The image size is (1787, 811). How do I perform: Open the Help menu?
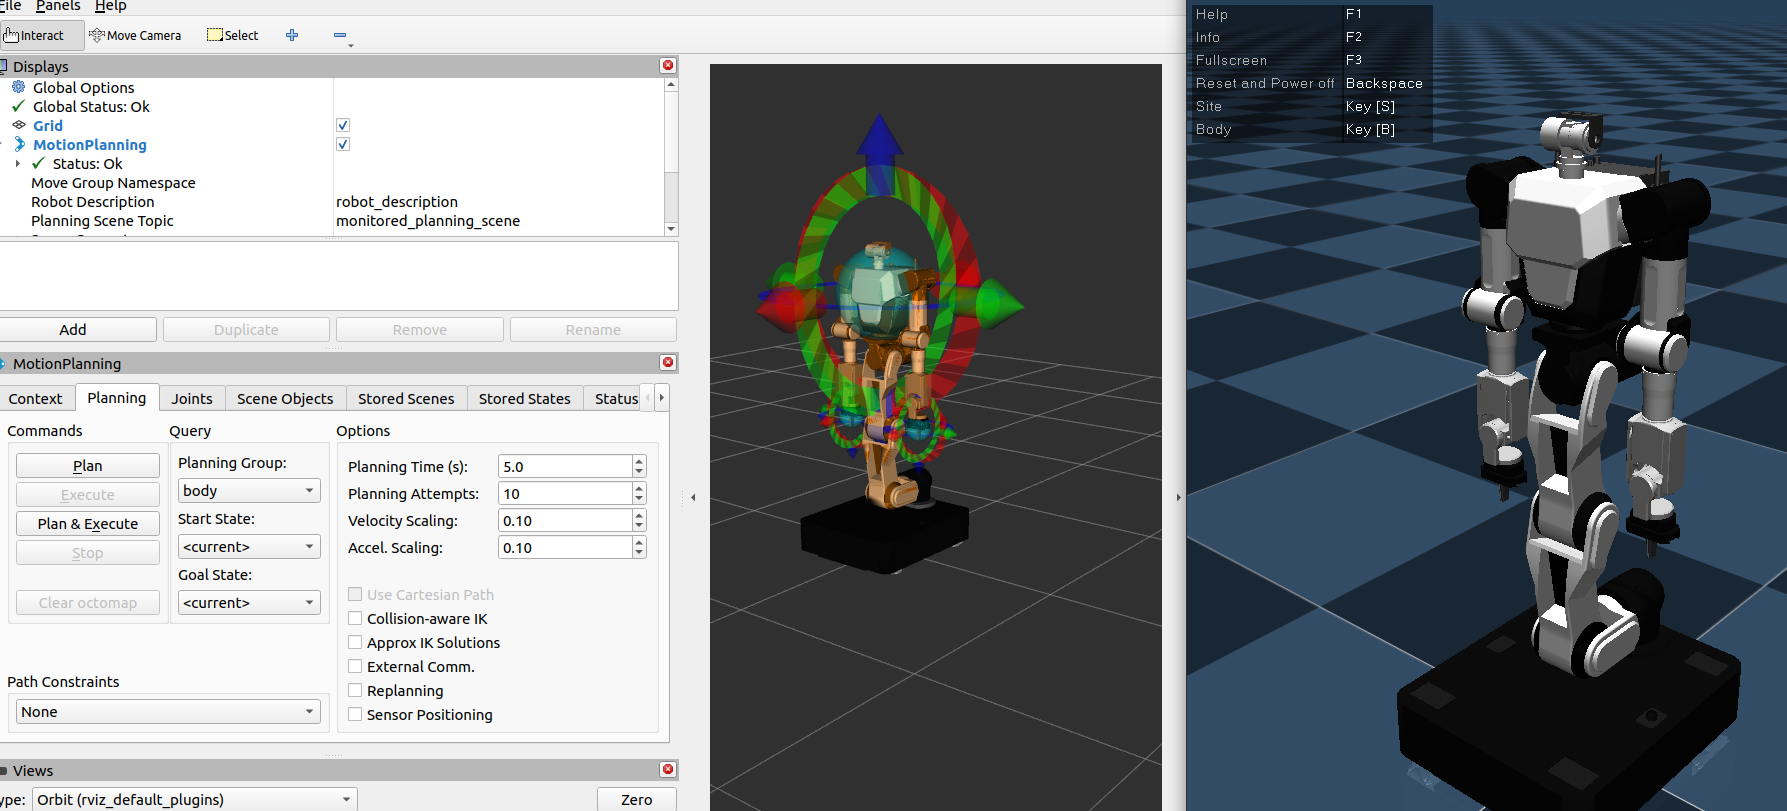(110, 6)
